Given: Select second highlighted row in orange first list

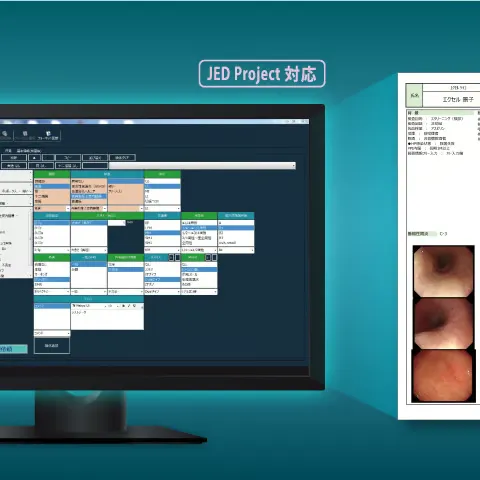Looking at the screenshot, I should [x=52, y=186].
